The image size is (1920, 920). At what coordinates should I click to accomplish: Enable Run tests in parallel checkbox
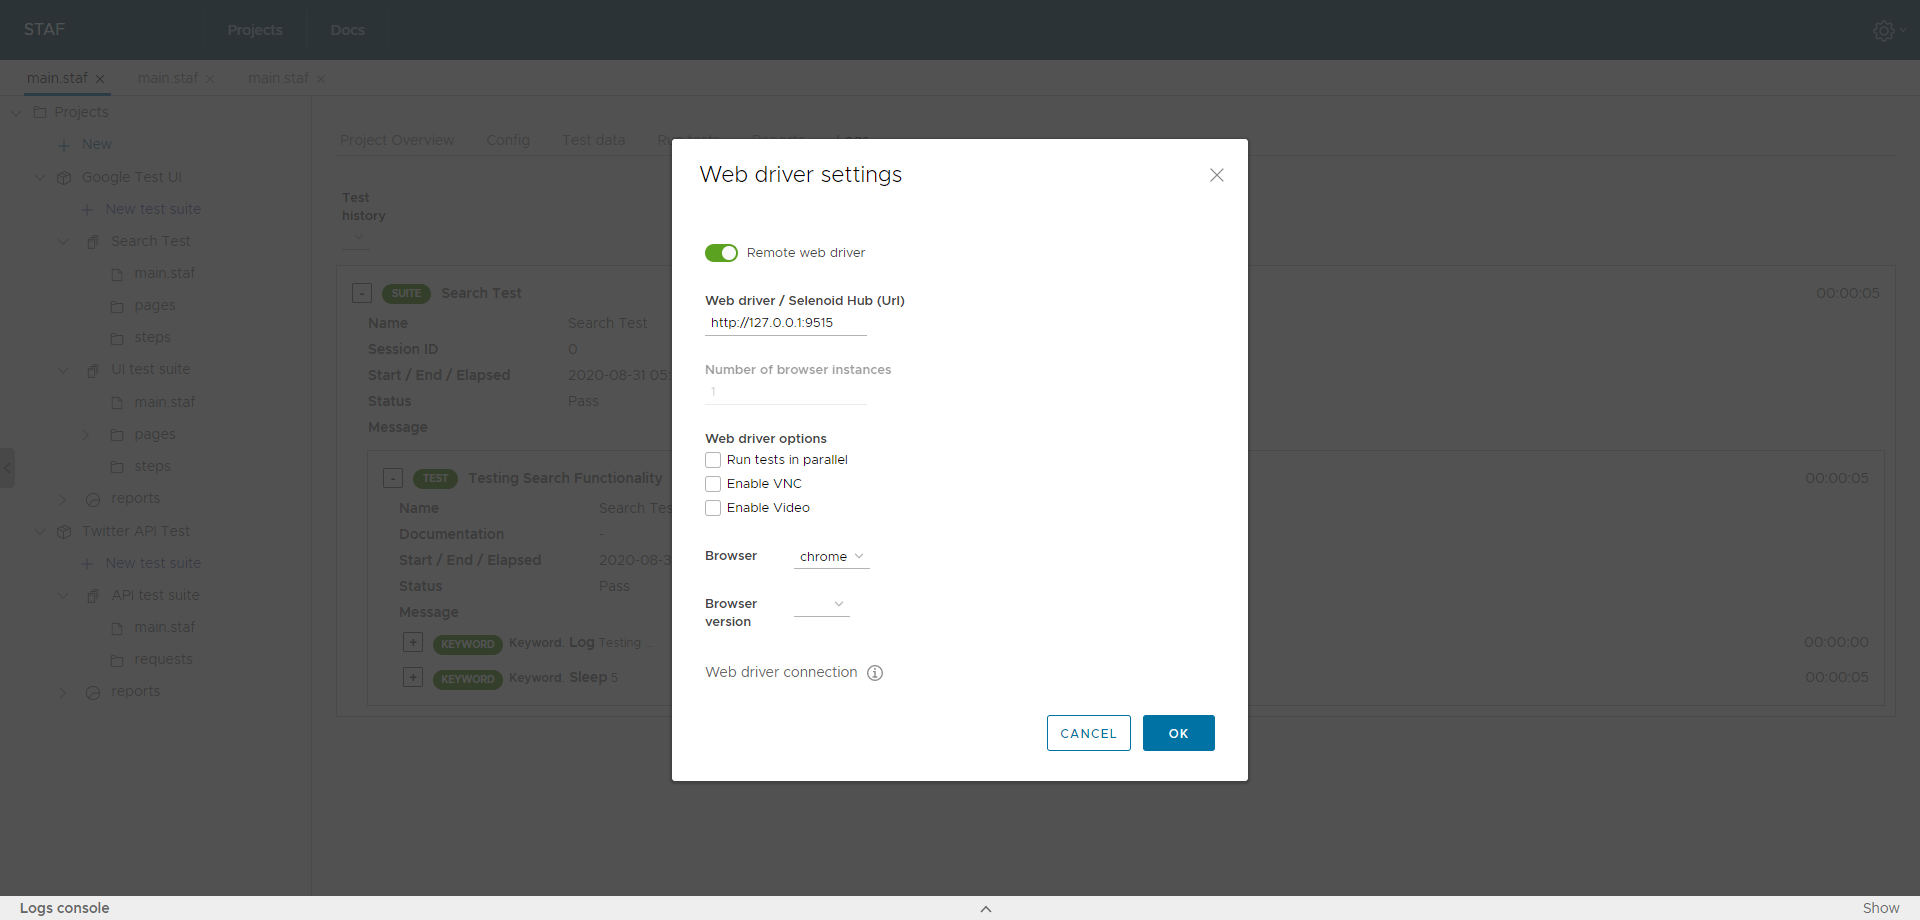pos(713,460)
